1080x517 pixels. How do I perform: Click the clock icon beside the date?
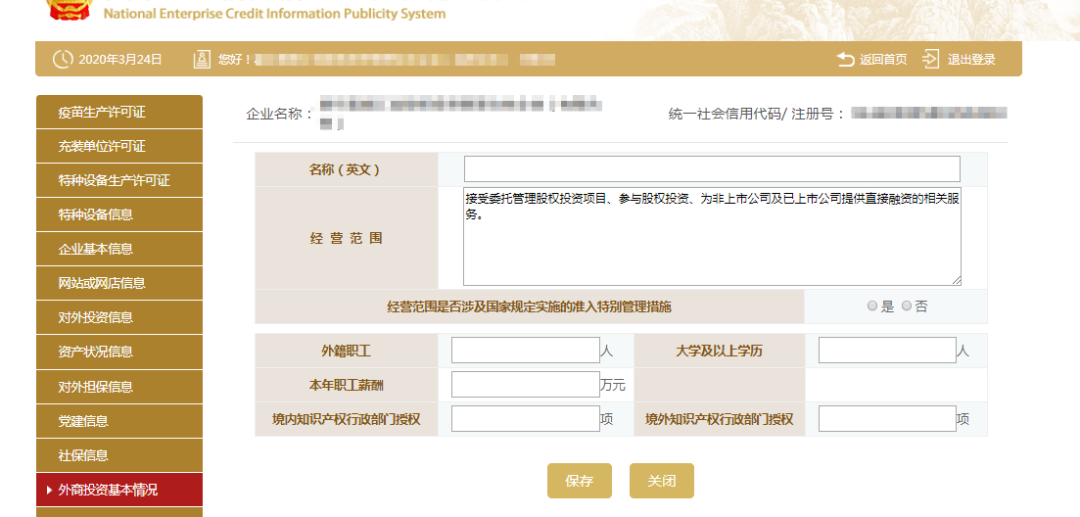coord(63,59)
